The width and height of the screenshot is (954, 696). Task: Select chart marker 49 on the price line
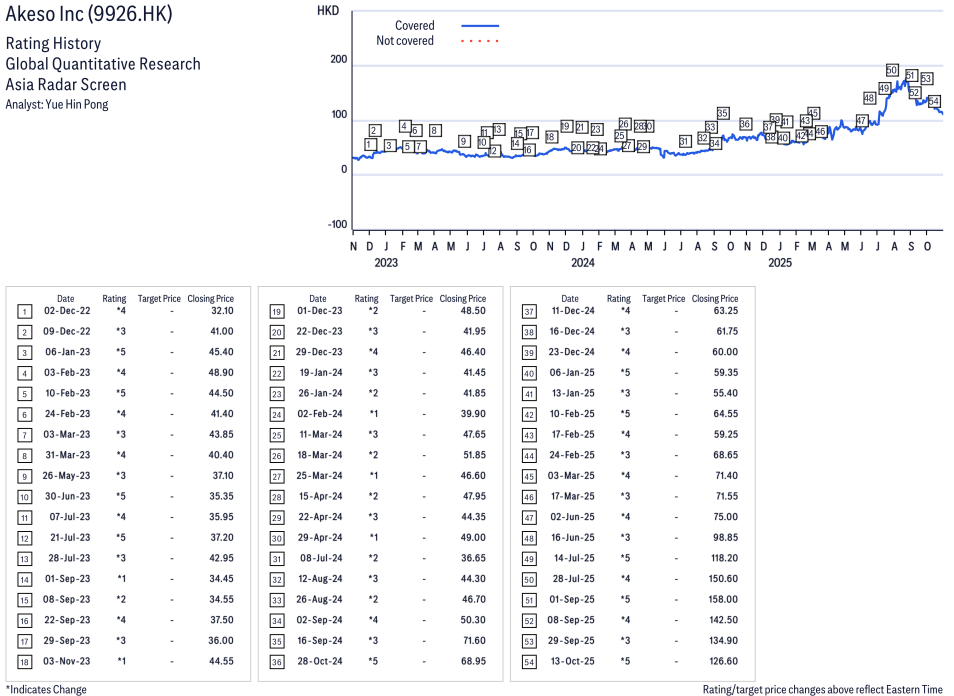tap(884, 88)
